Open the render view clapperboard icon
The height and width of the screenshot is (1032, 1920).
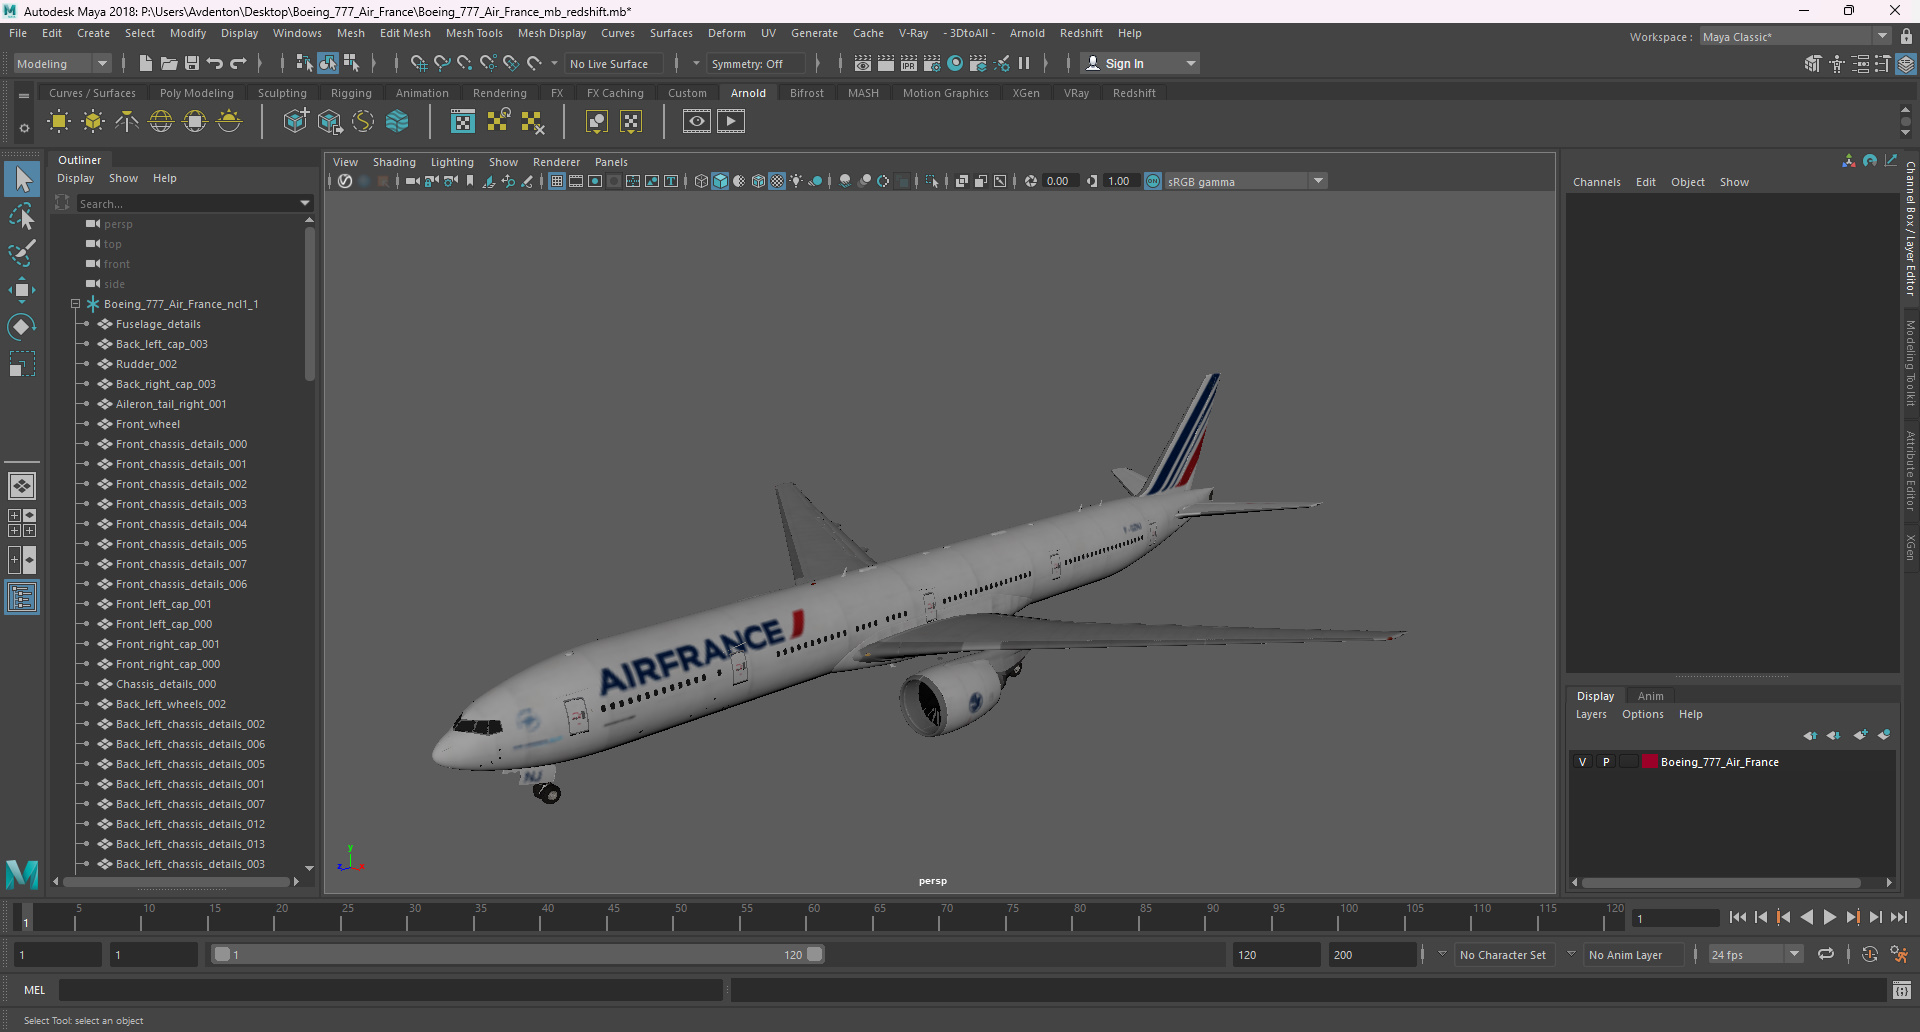coord(862,63)
